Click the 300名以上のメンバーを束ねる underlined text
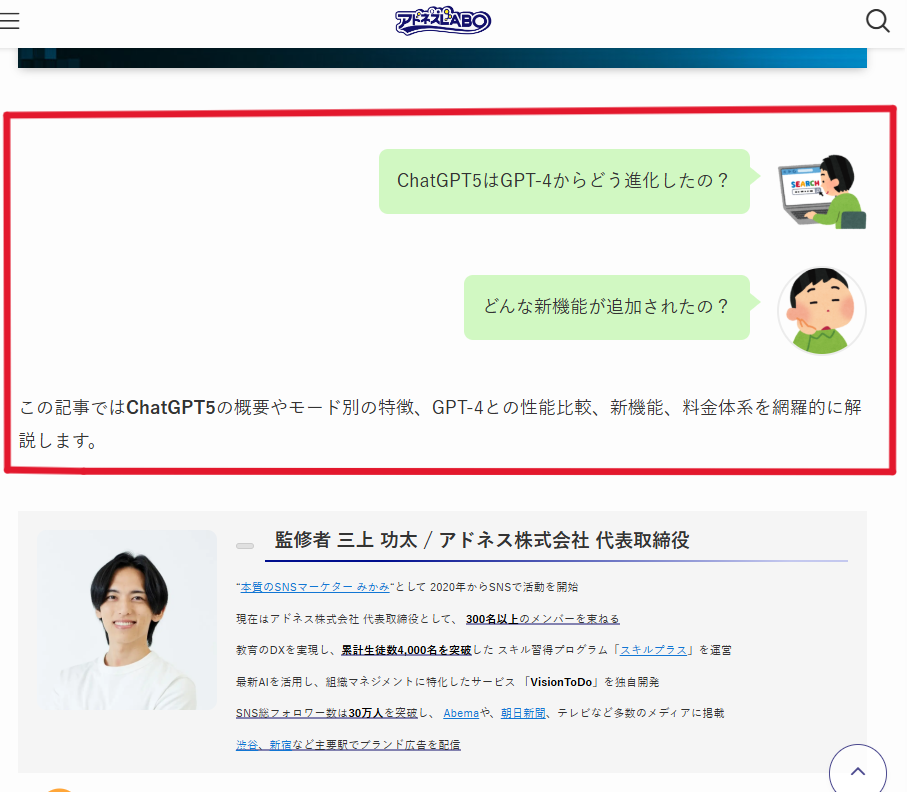The width and height of the screenshot is (907, 792). (542, 619)
